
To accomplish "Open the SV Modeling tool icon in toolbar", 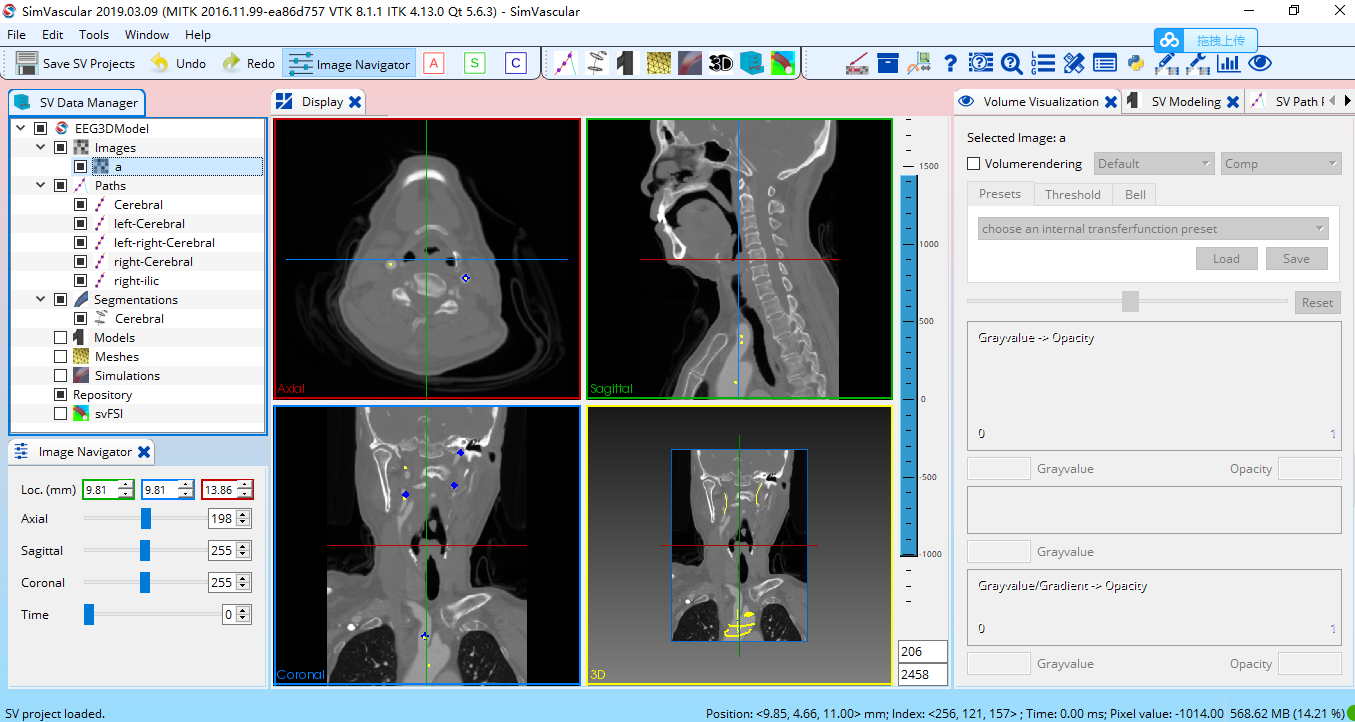I will click(627, 63).
